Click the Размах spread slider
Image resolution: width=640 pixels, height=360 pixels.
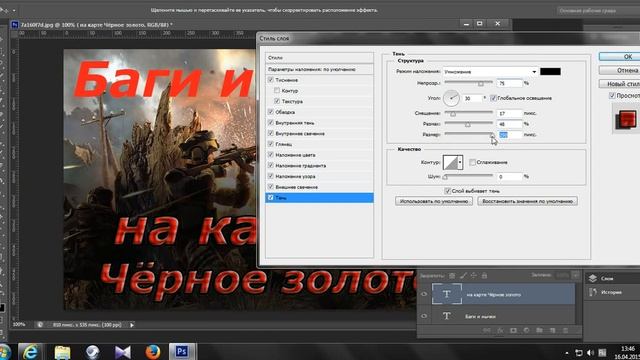(469, 124)
